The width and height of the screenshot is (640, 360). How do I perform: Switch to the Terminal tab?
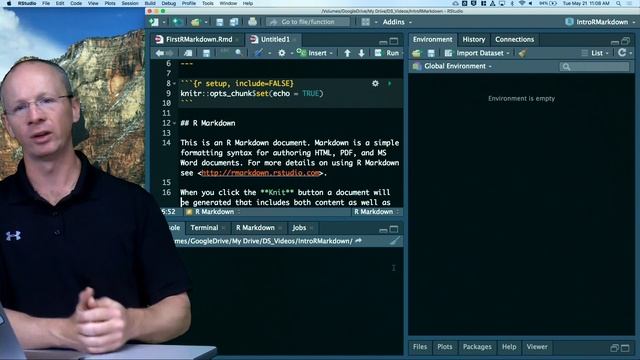[x=204, y=228]
